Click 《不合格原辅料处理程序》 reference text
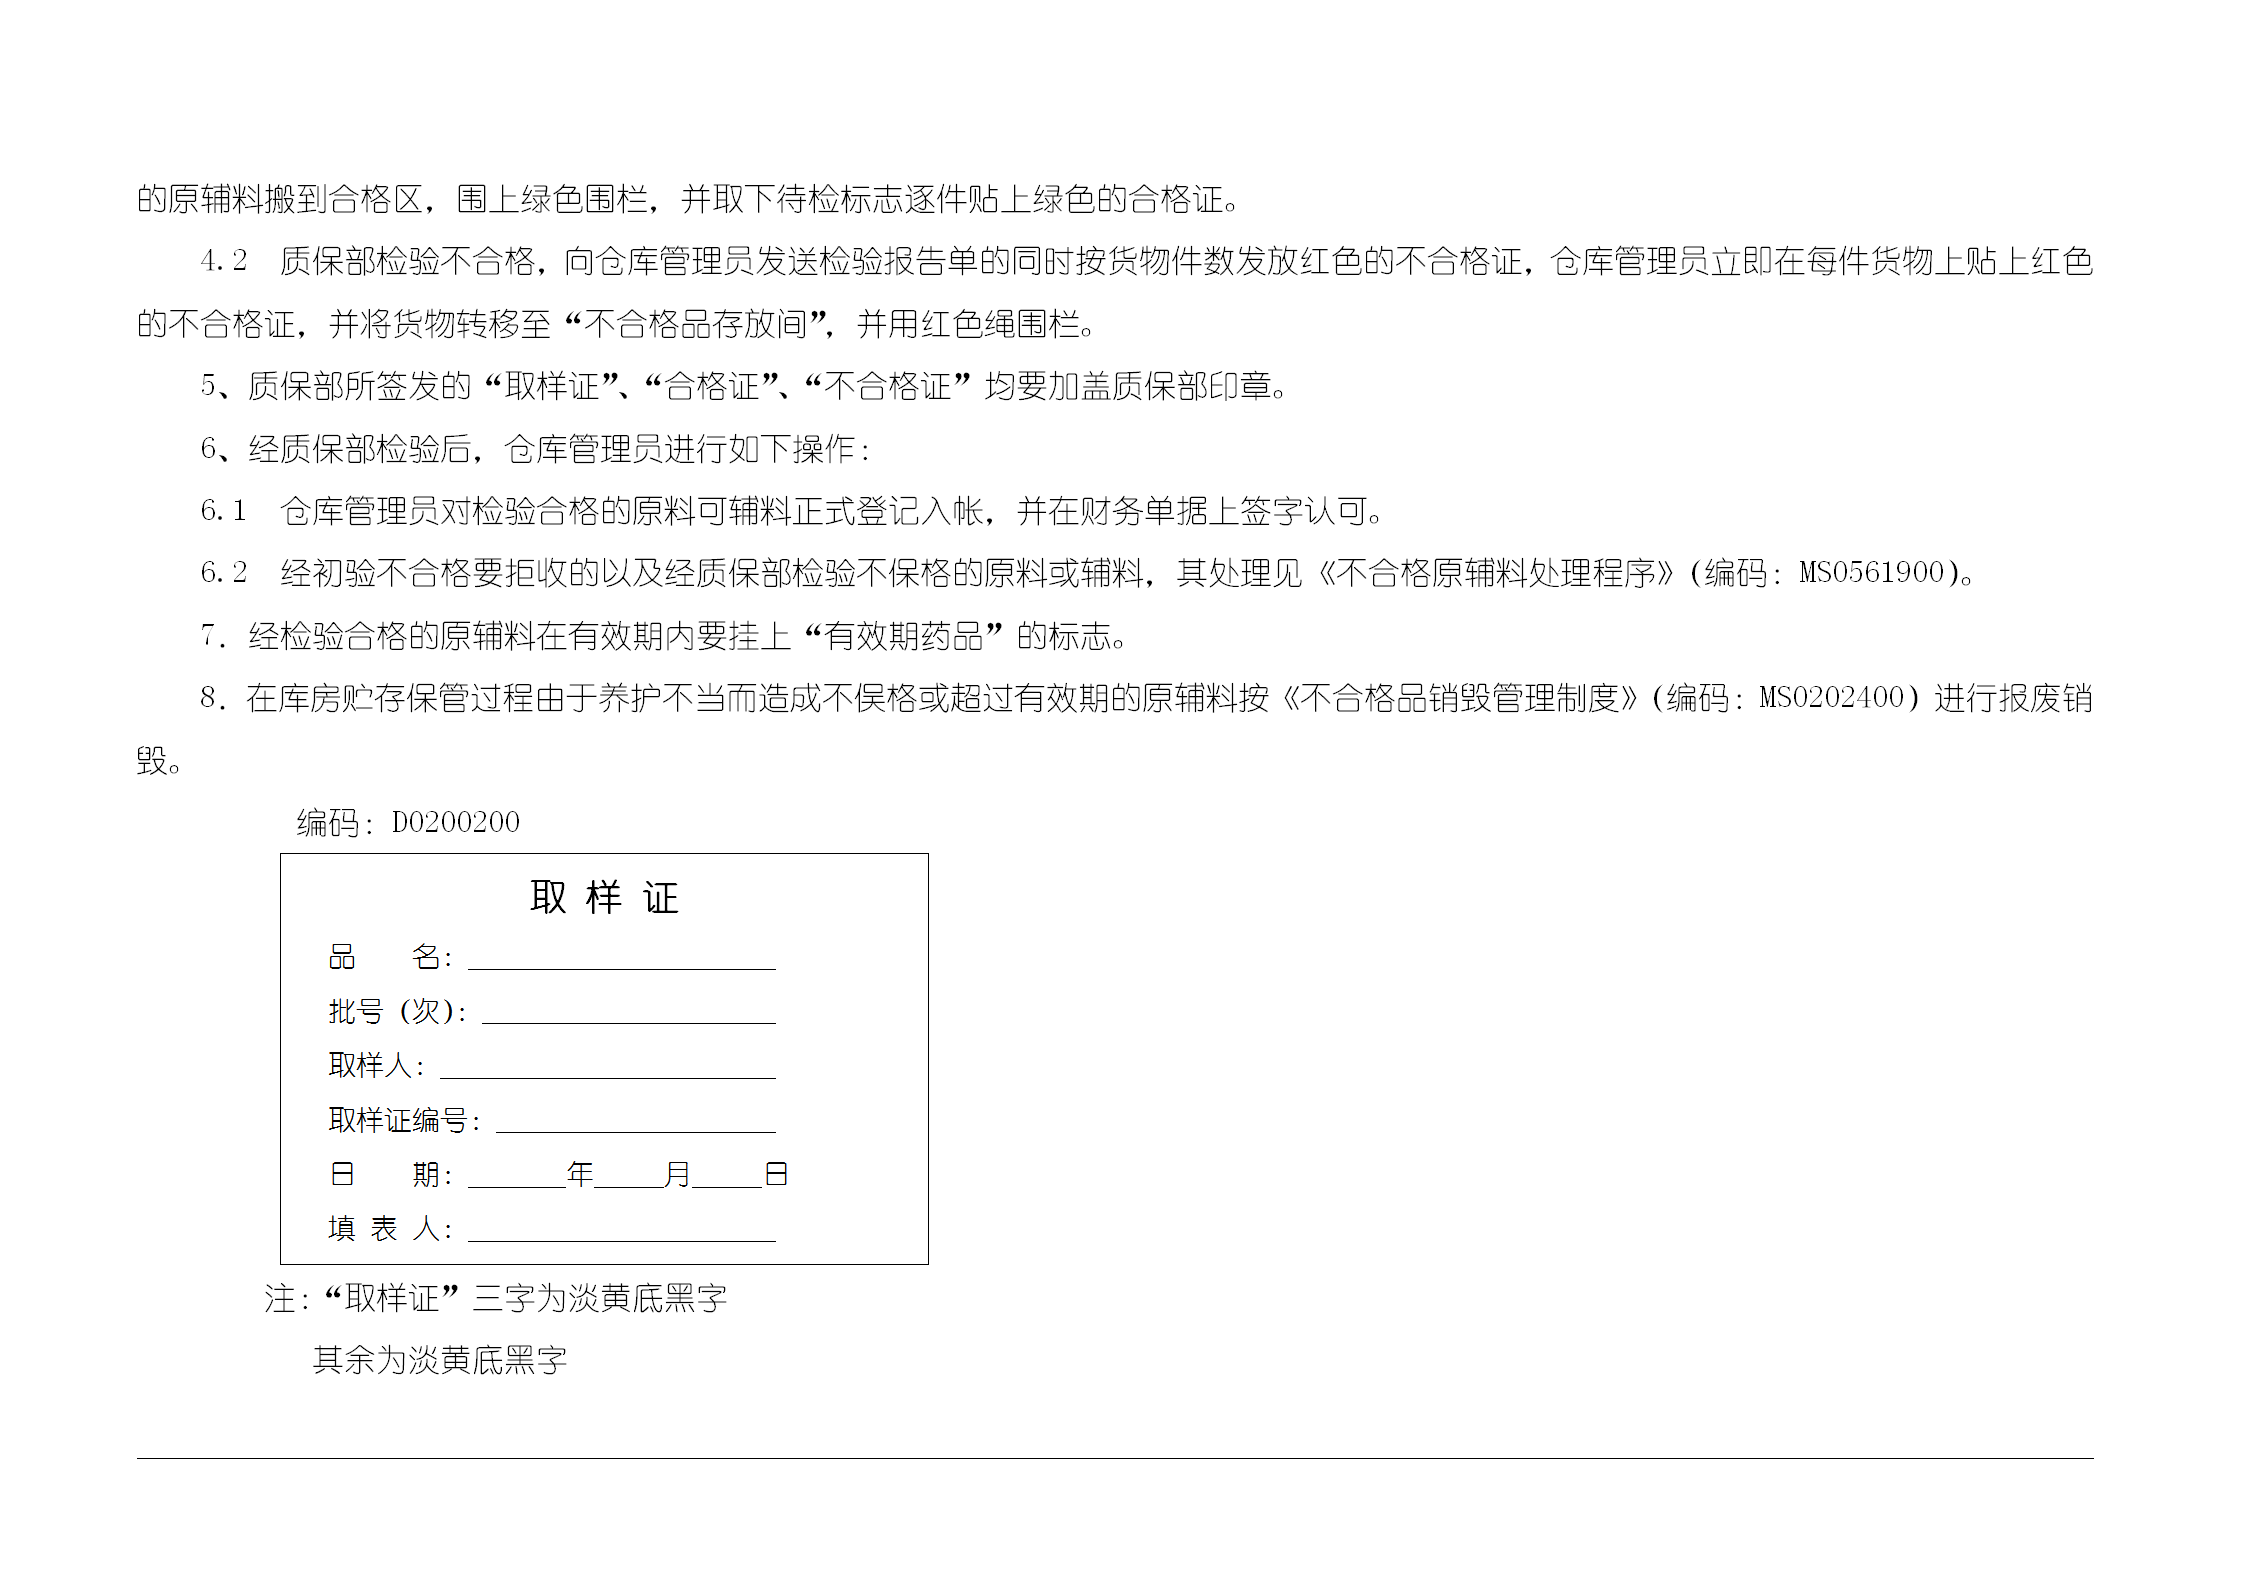 1494,573
